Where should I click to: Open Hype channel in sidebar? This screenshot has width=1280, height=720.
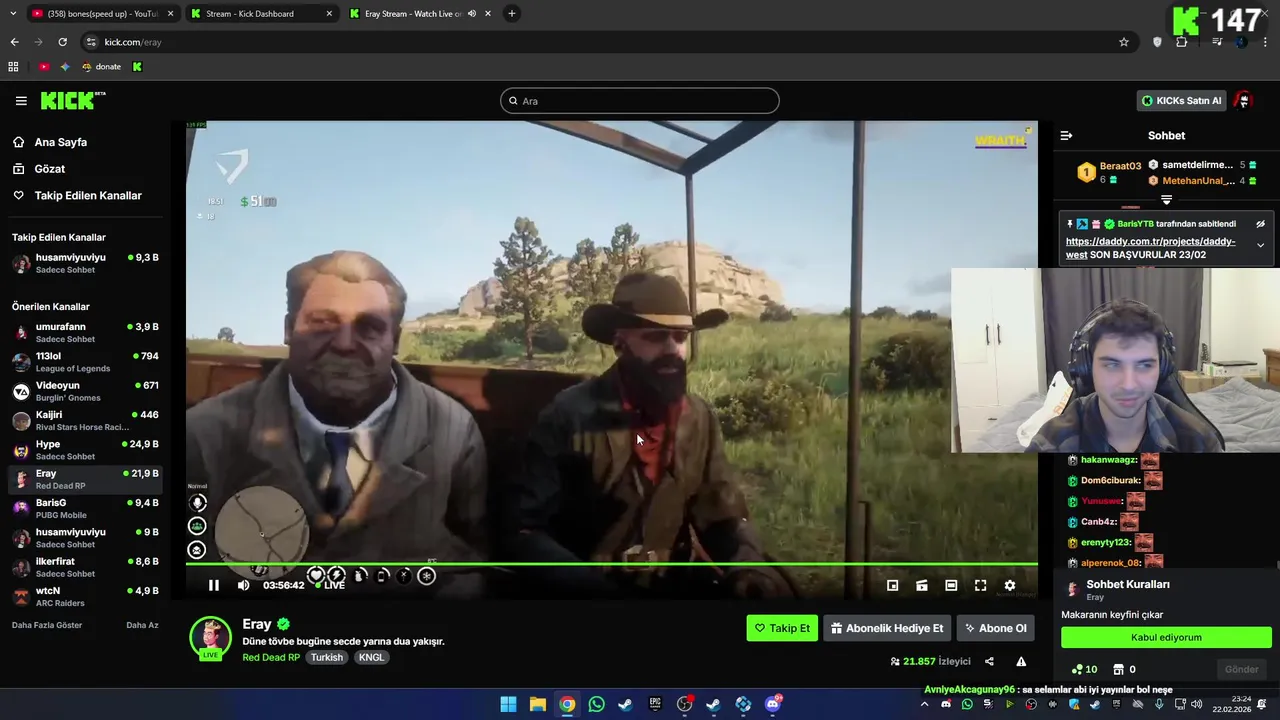(85, 450)
